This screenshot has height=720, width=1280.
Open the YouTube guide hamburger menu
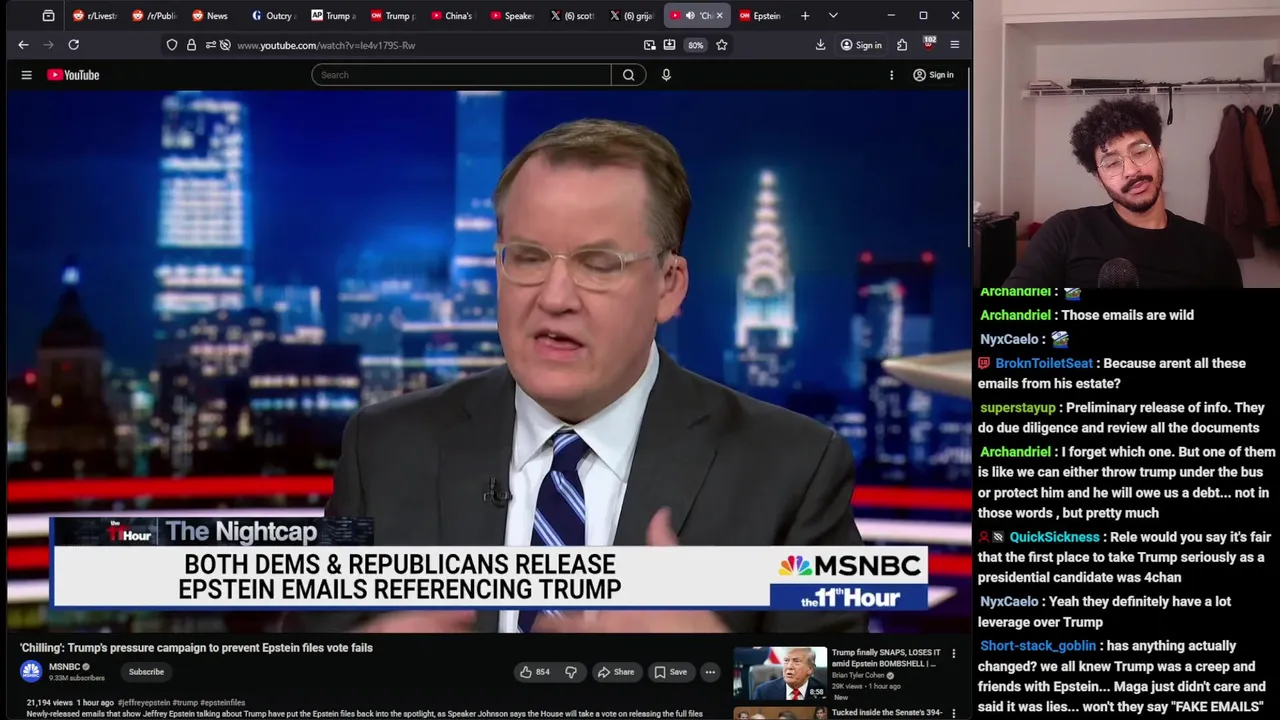(27, 75)
